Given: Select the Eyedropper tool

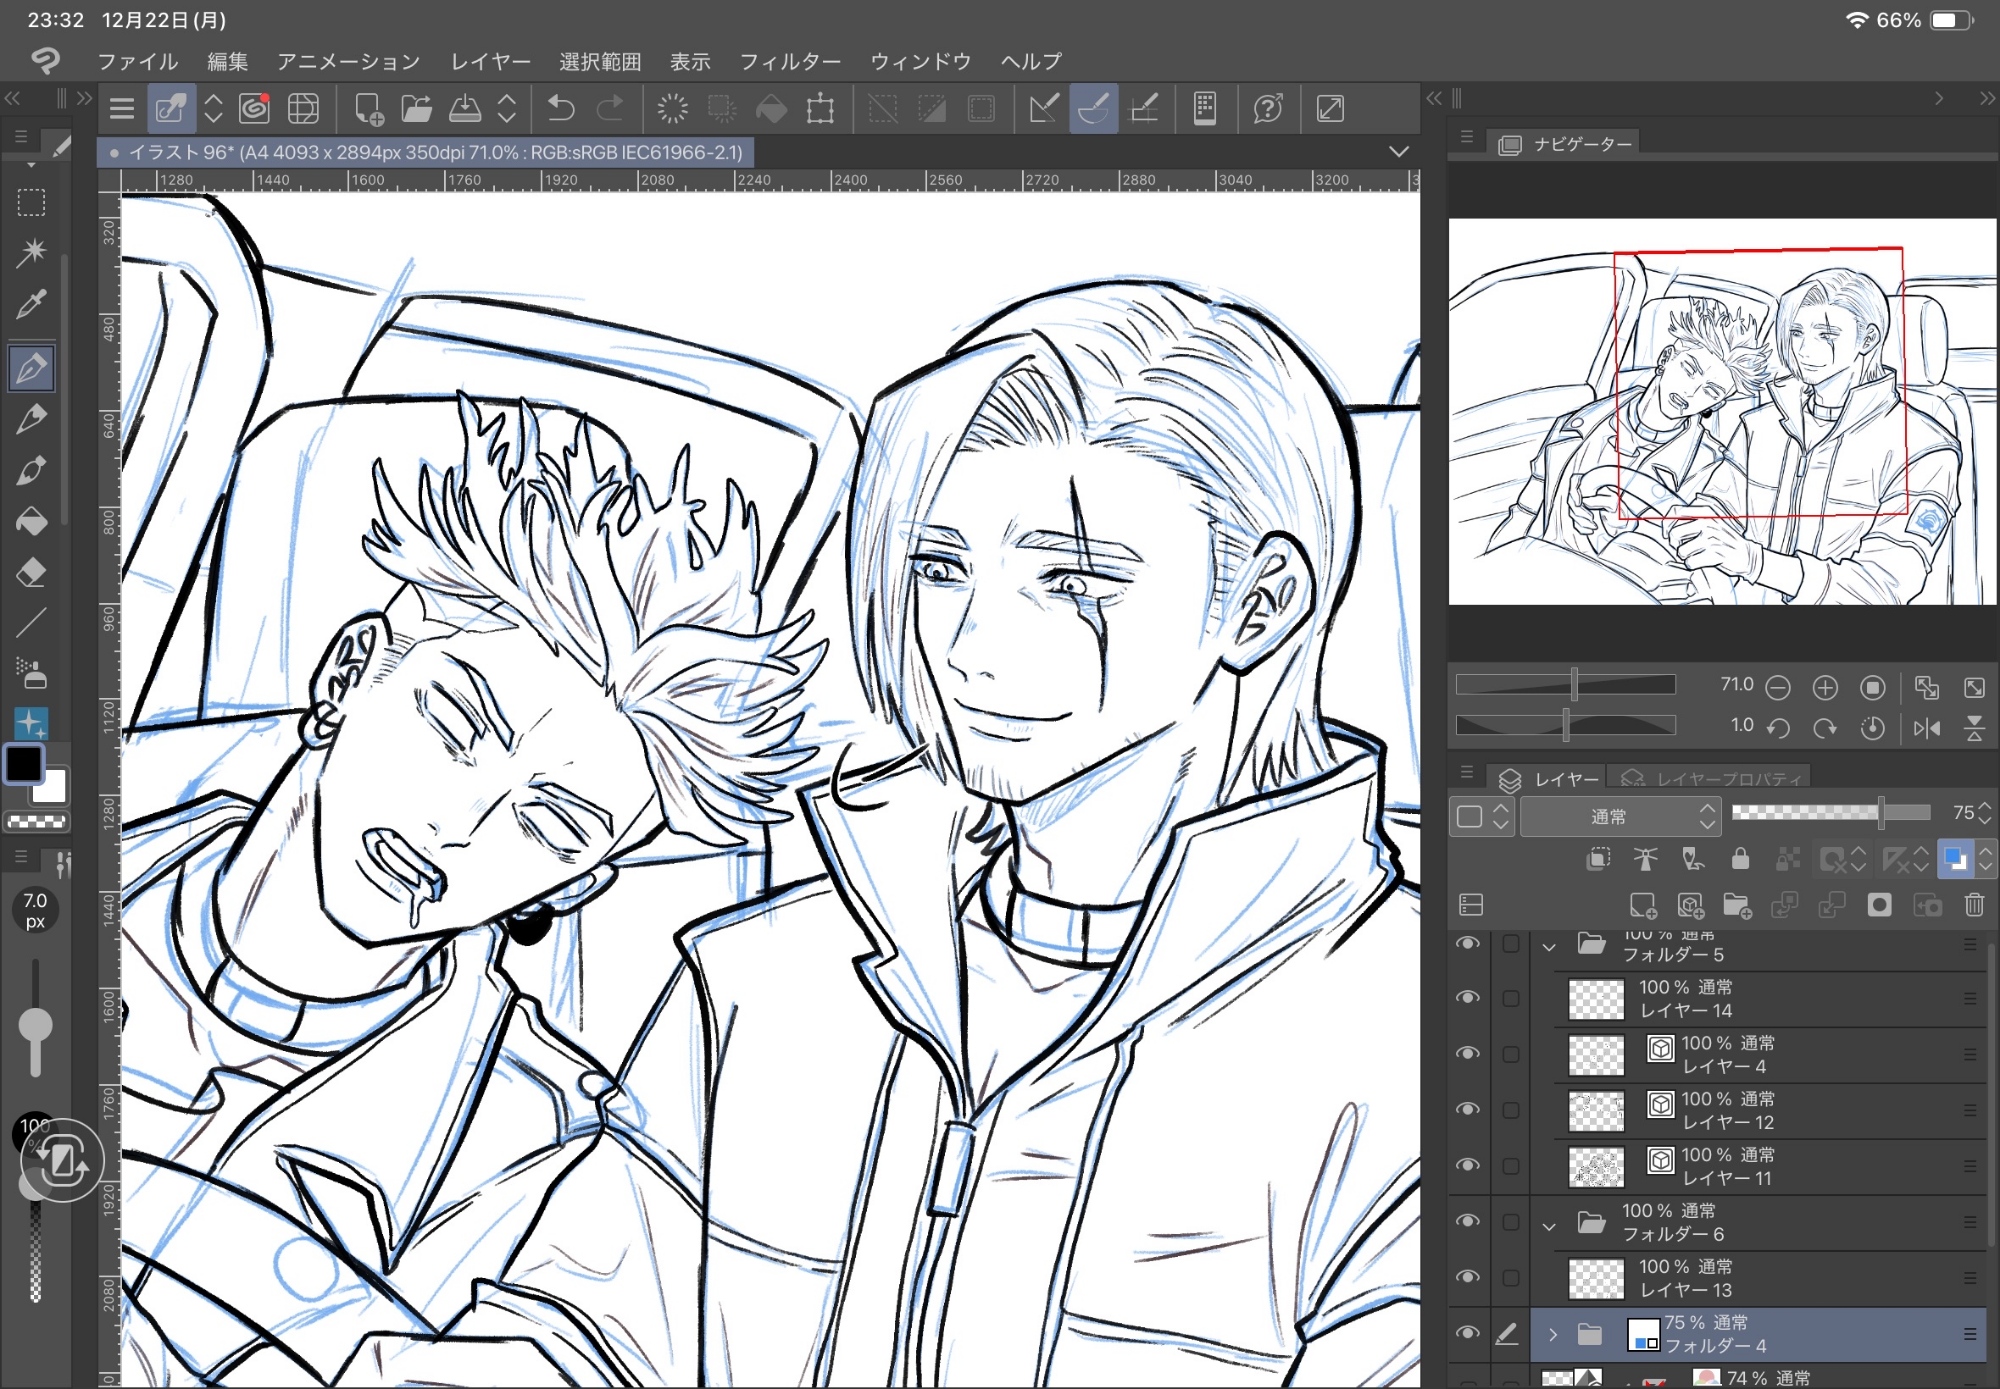Looking at the screenshot, I should 31,304.
